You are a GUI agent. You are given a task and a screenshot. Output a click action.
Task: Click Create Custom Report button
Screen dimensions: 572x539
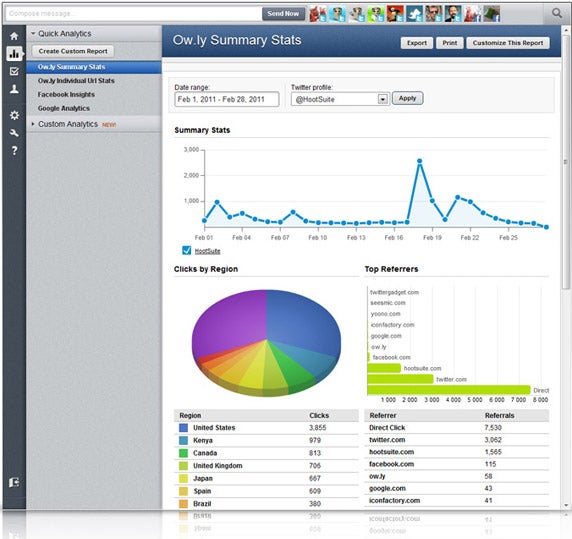[x=73, y=51]
